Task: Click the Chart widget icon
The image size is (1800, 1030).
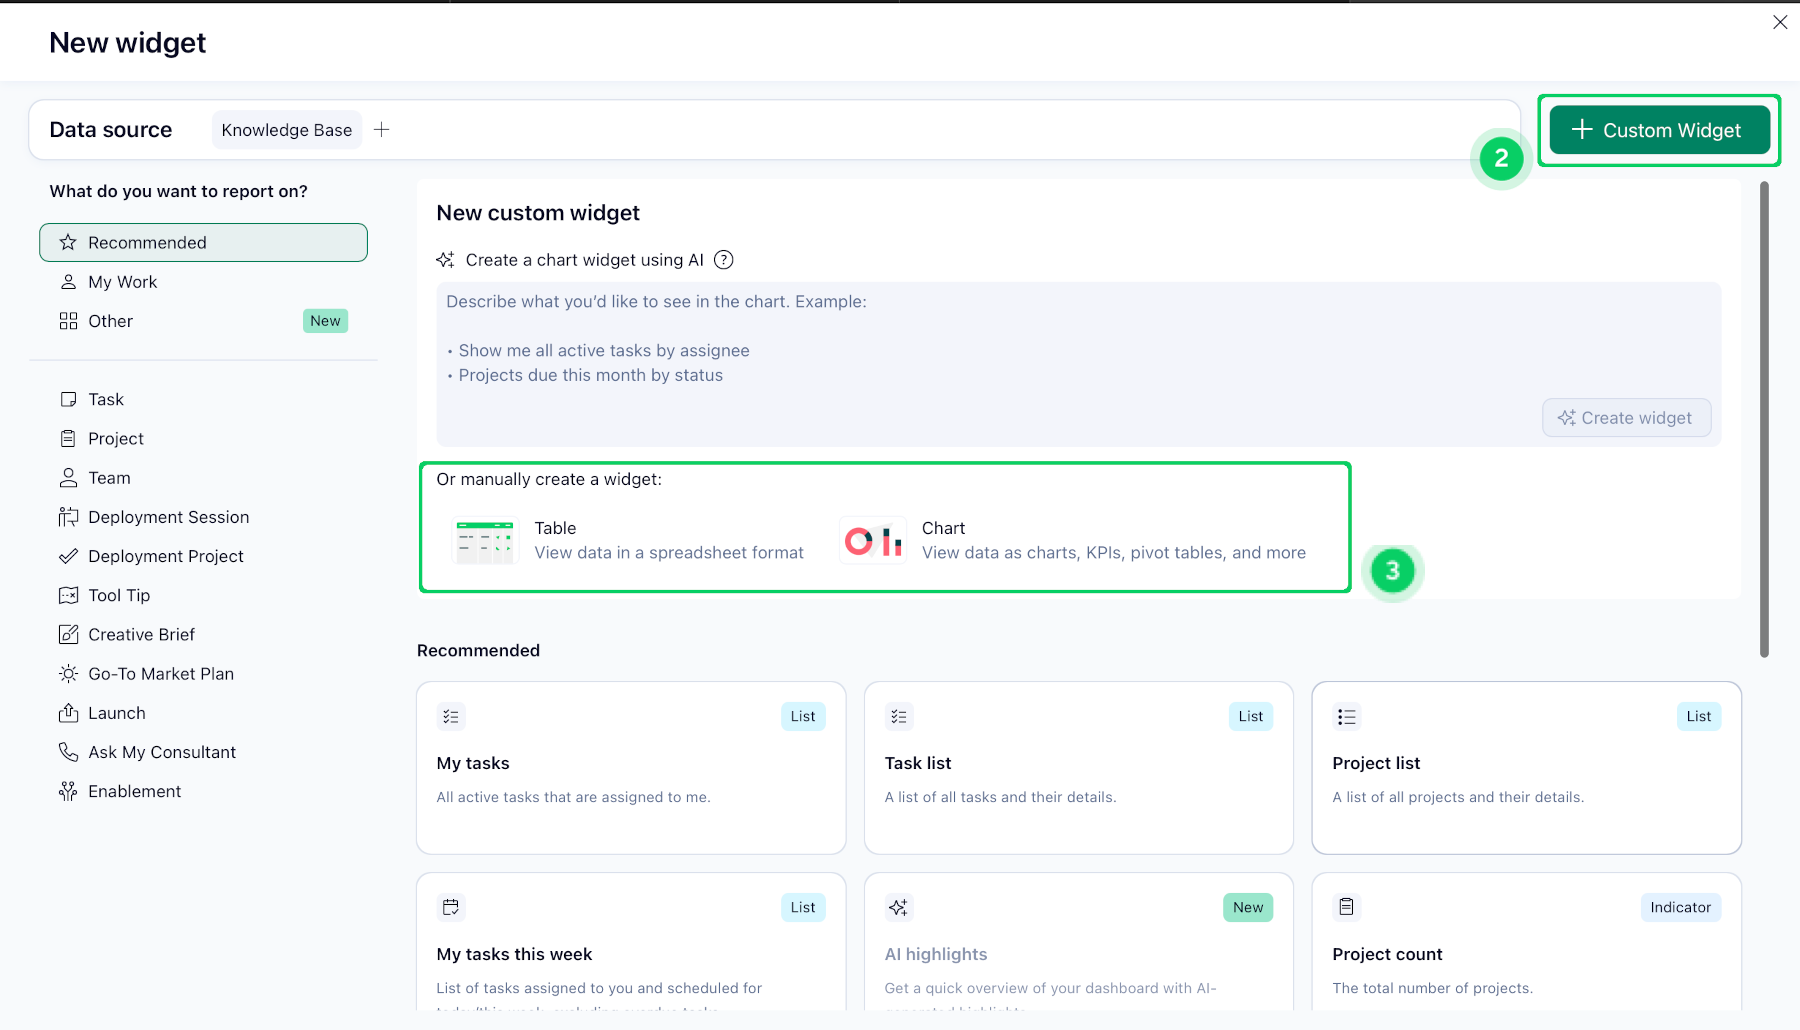Action: (x=873, y=541)
